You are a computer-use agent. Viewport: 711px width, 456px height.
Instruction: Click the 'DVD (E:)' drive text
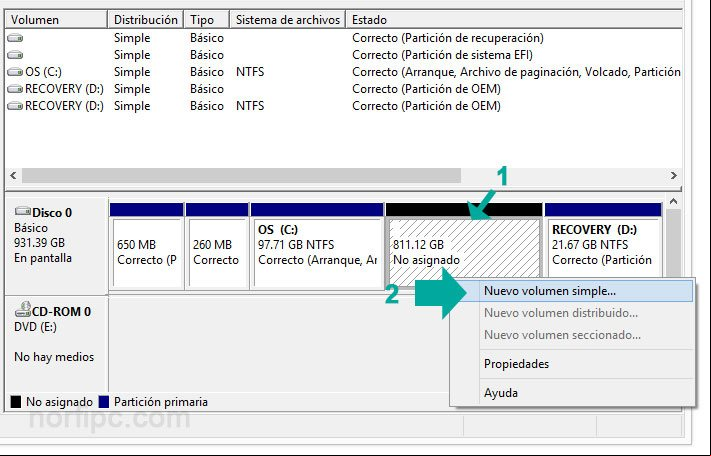(x=35, y=327)
